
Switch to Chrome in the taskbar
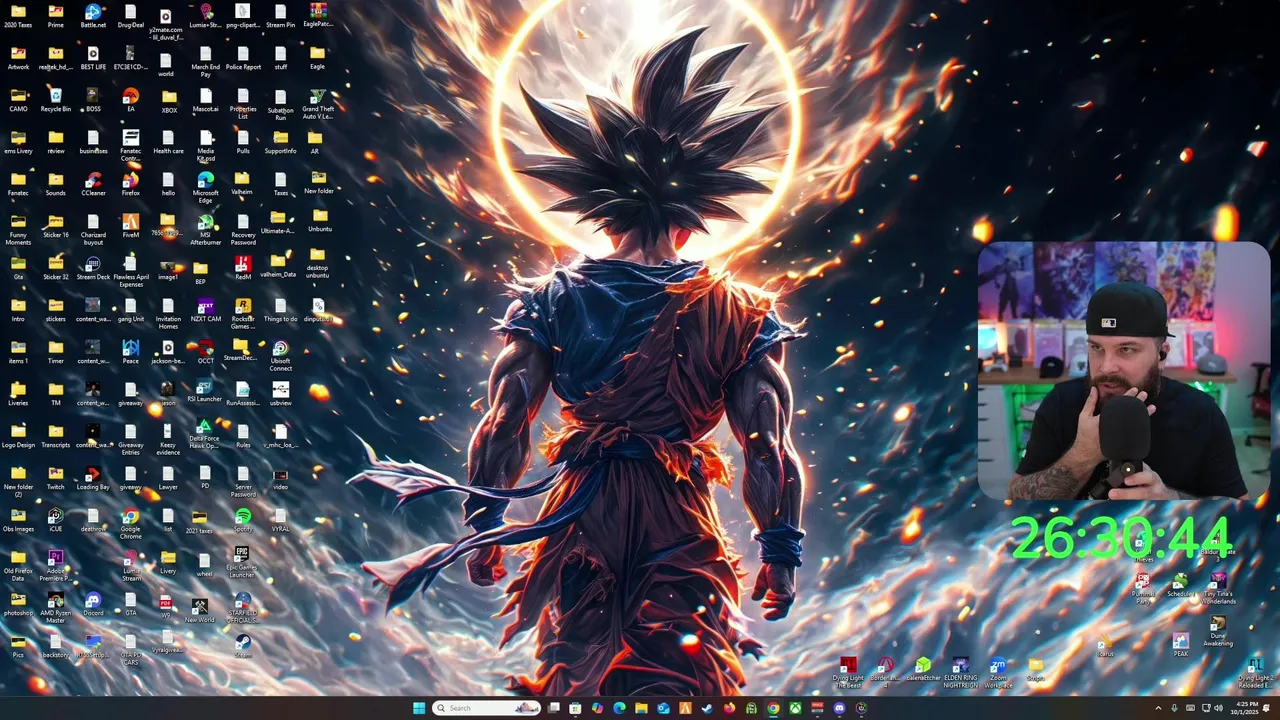(773, 708)
